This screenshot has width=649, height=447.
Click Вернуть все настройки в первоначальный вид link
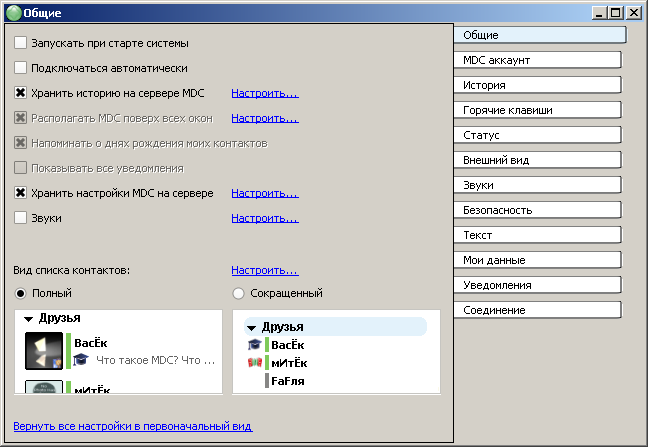pos(133,426)
